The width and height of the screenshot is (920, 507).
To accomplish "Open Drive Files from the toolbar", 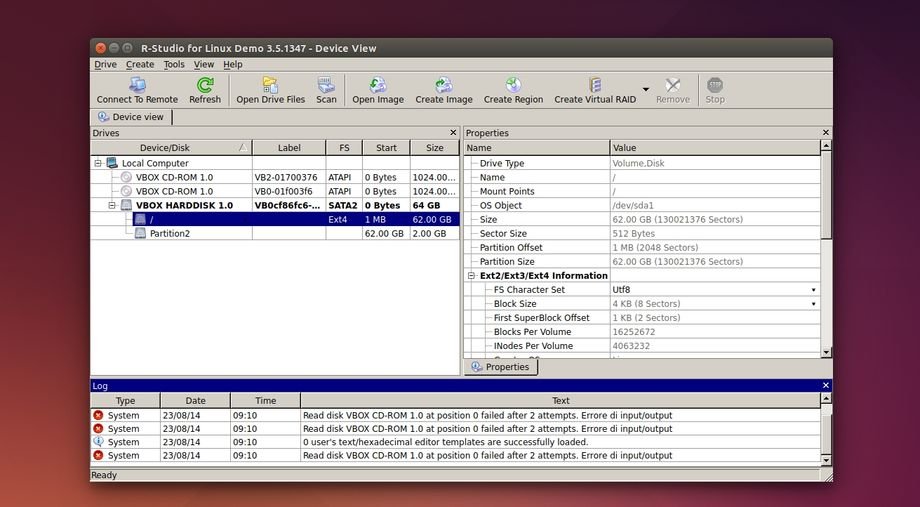I will click(x=270, y=86).
